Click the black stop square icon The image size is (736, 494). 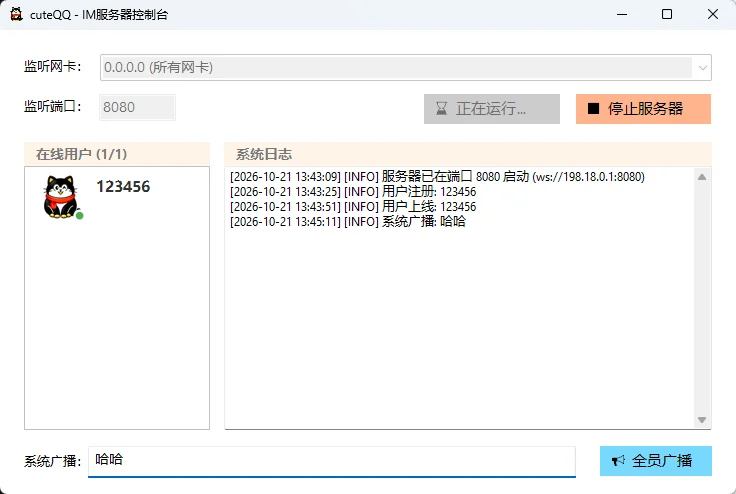point(593,109)
